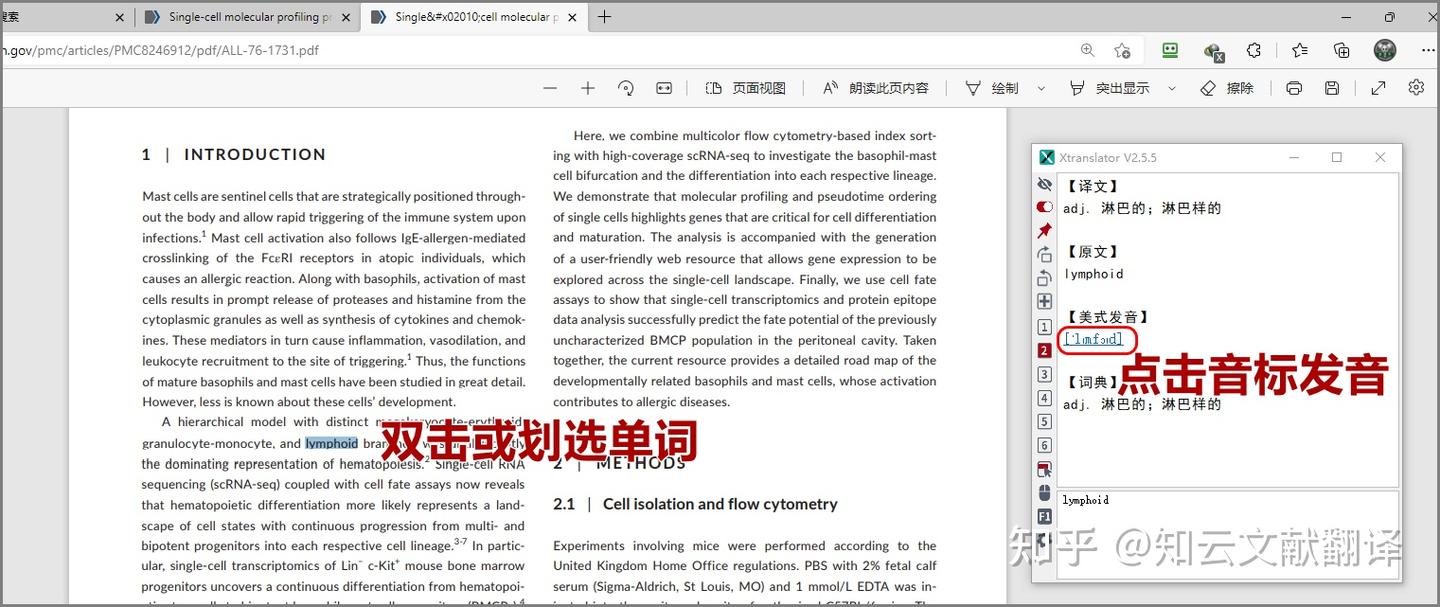
Task: Expand the 绘制 pen options dropdown
Action: pos(1041,88)
